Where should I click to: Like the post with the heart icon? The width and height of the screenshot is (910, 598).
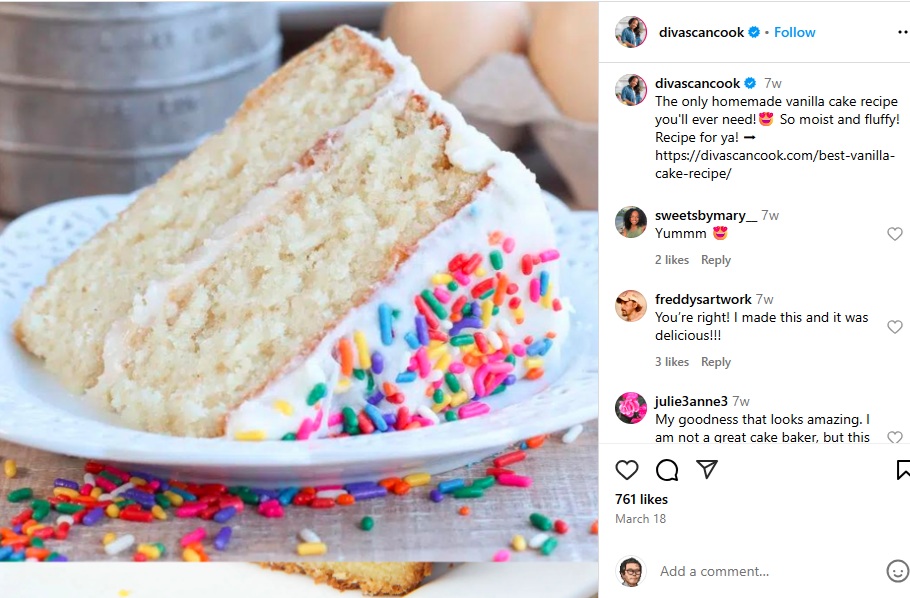(627, 470)
